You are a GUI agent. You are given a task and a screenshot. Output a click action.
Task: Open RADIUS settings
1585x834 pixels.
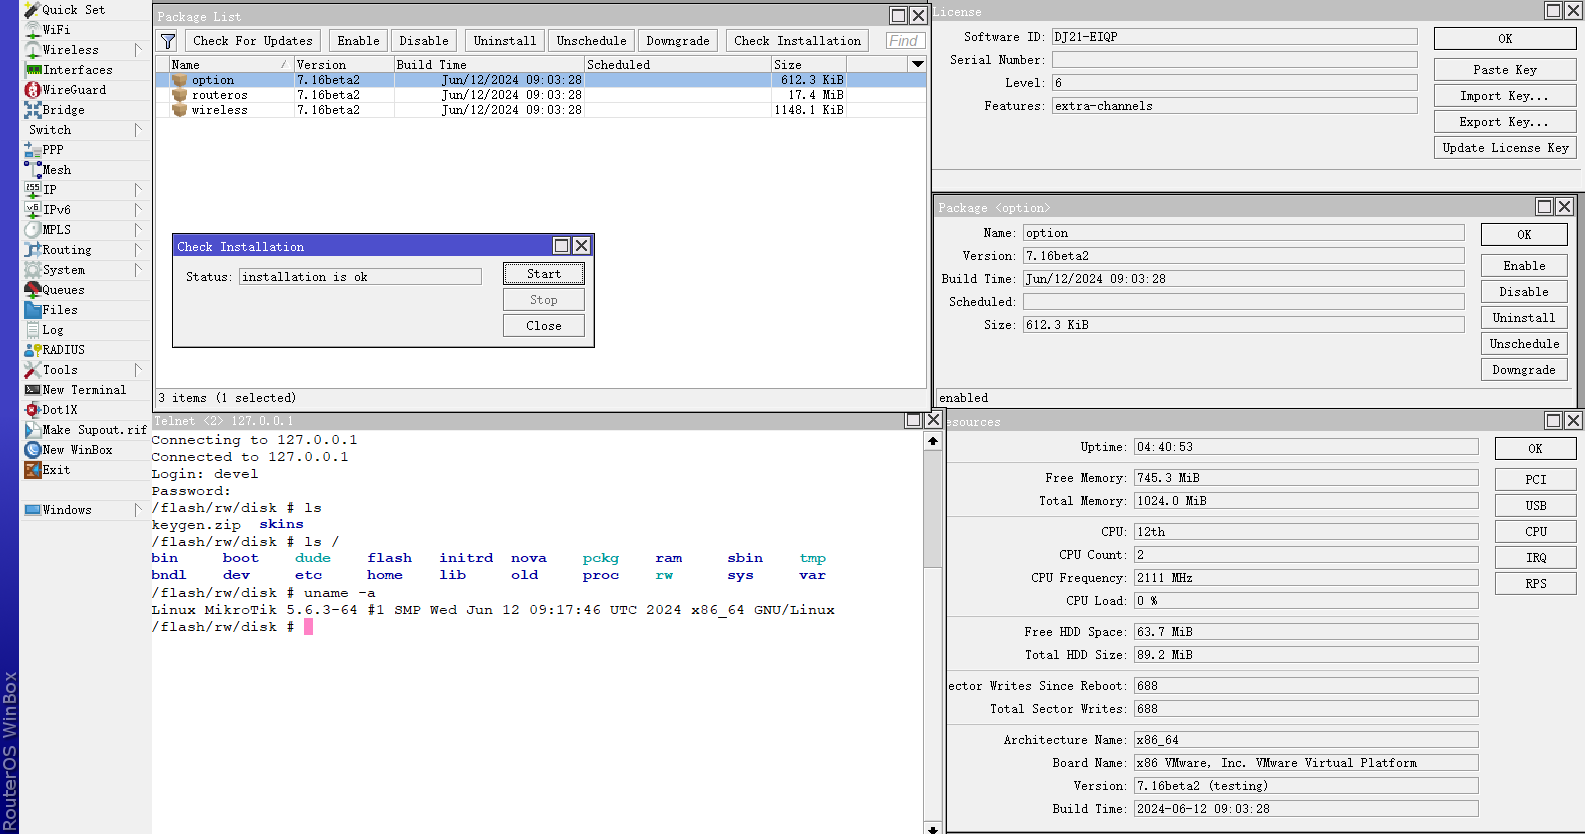(63, 350)
